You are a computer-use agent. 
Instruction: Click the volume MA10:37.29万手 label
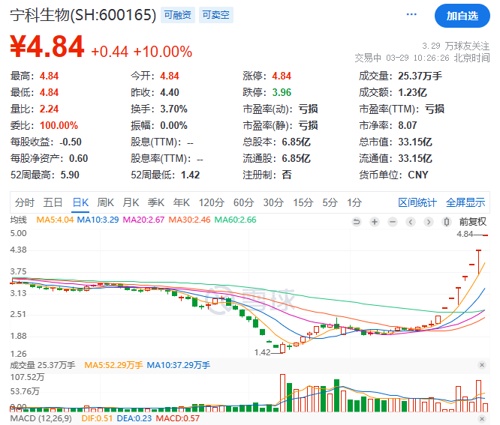click(x=178, y=365)
